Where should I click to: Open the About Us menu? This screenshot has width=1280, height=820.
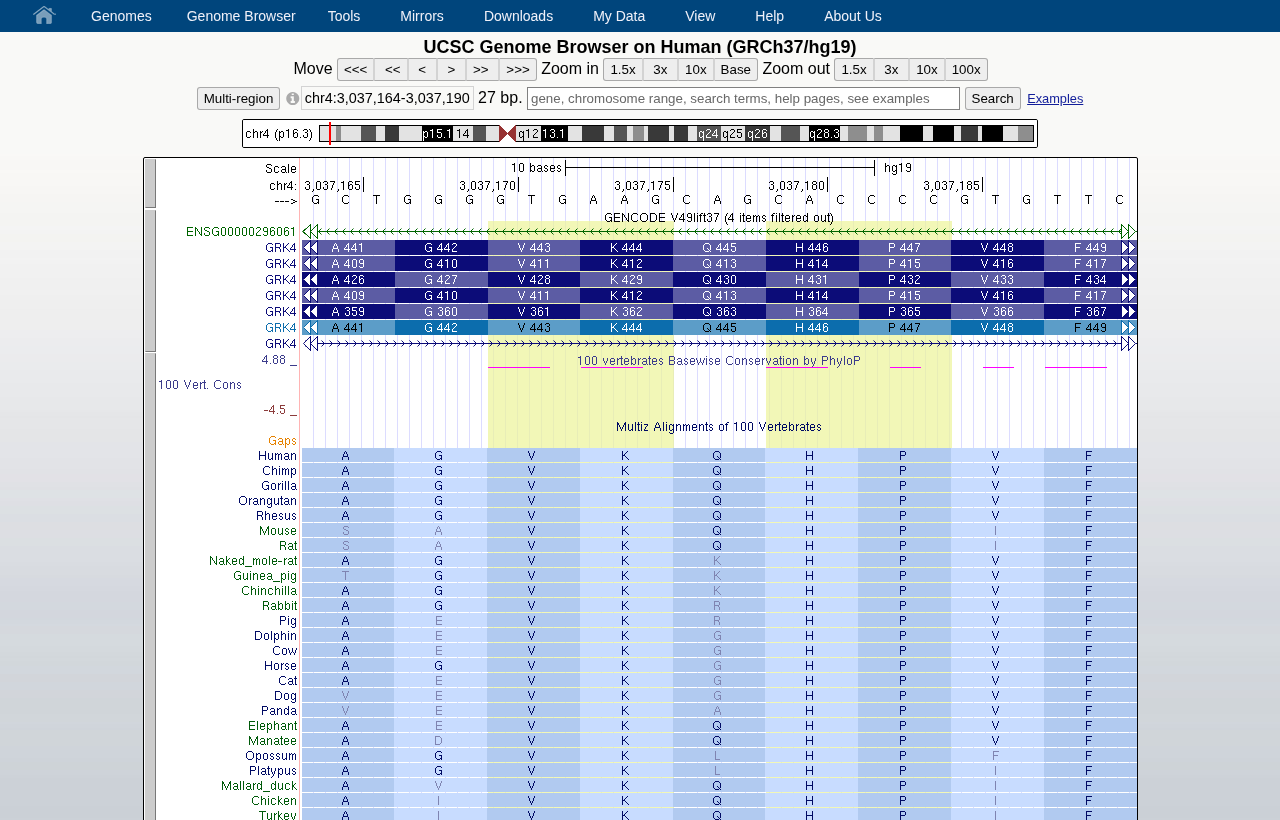click(853, 16)
